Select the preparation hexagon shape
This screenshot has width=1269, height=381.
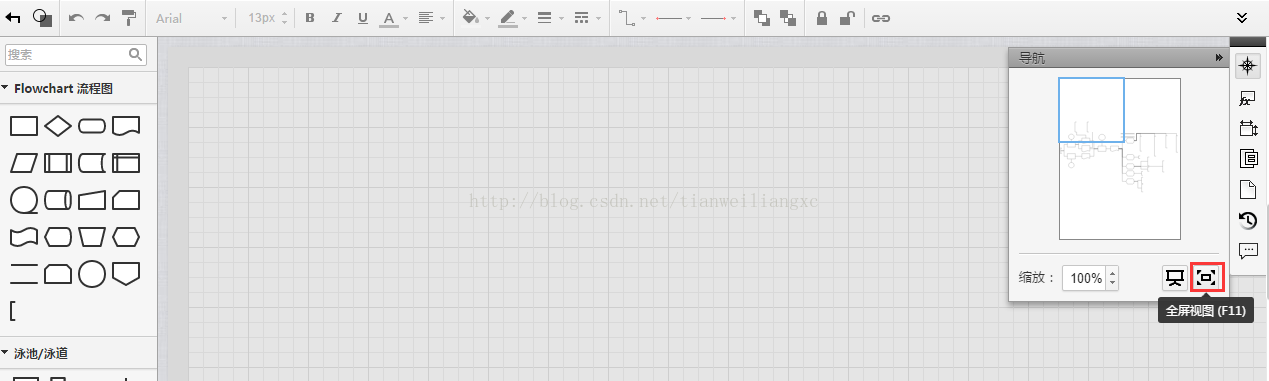pos(126,237)
